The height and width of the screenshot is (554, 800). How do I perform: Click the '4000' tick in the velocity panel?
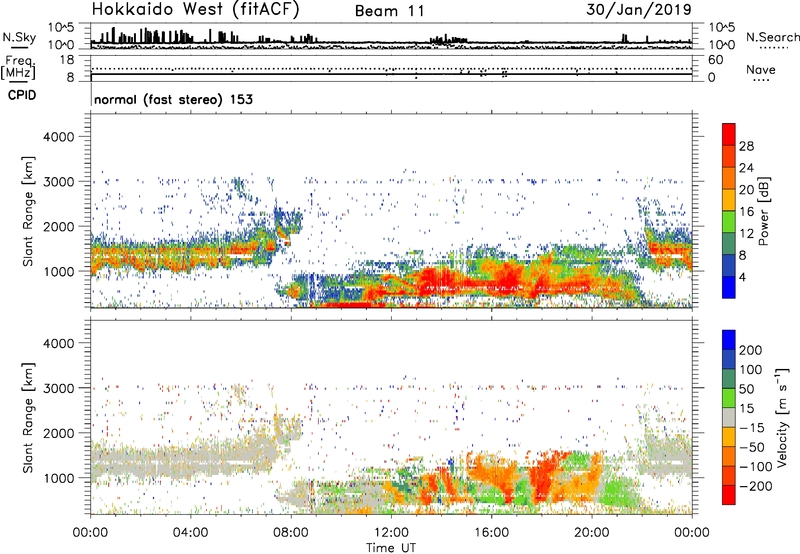point(59,343)
